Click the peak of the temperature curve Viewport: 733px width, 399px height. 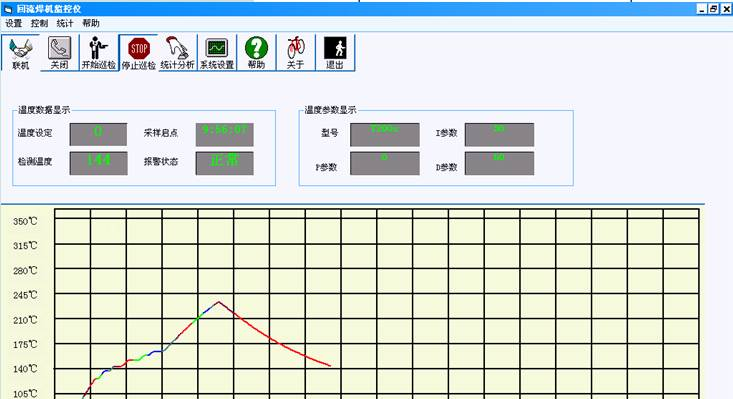(218, 302)
